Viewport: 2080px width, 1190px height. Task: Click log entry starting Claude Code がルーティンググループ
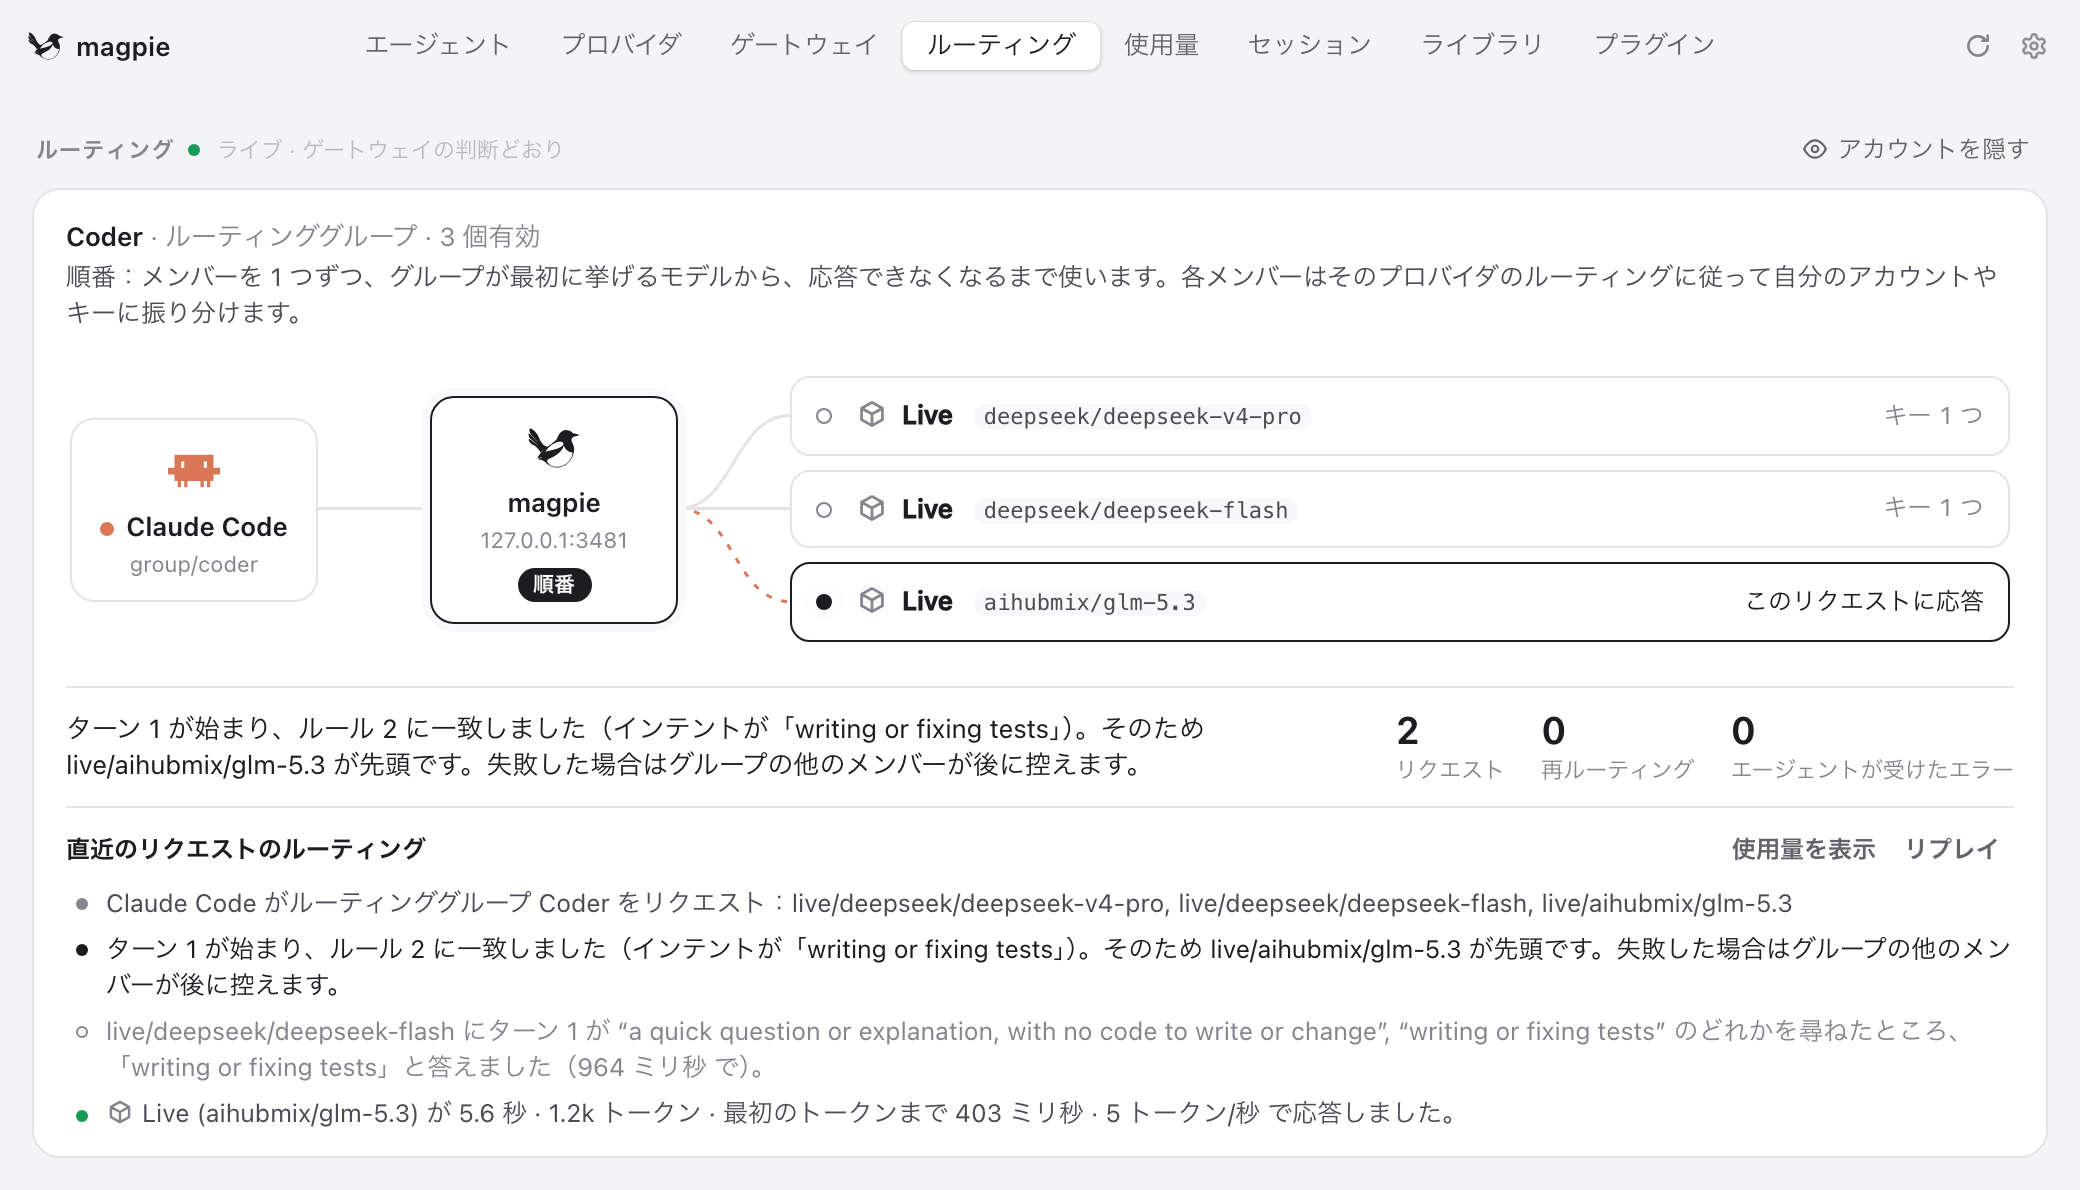[x=949, y=903]
